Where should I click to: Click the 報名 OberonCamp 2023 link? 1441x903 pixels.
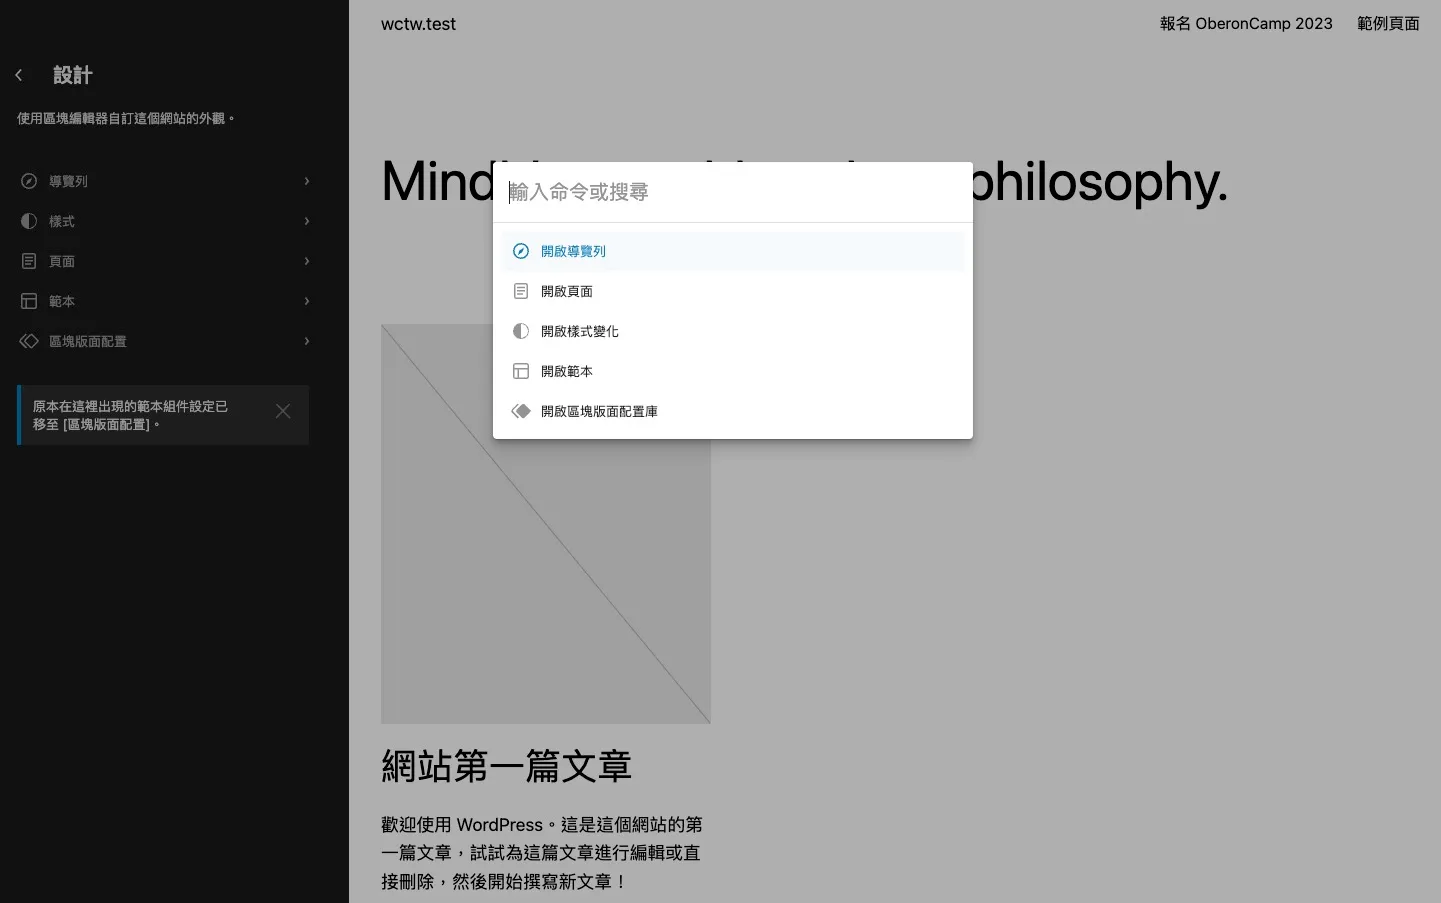(1246, 23)
